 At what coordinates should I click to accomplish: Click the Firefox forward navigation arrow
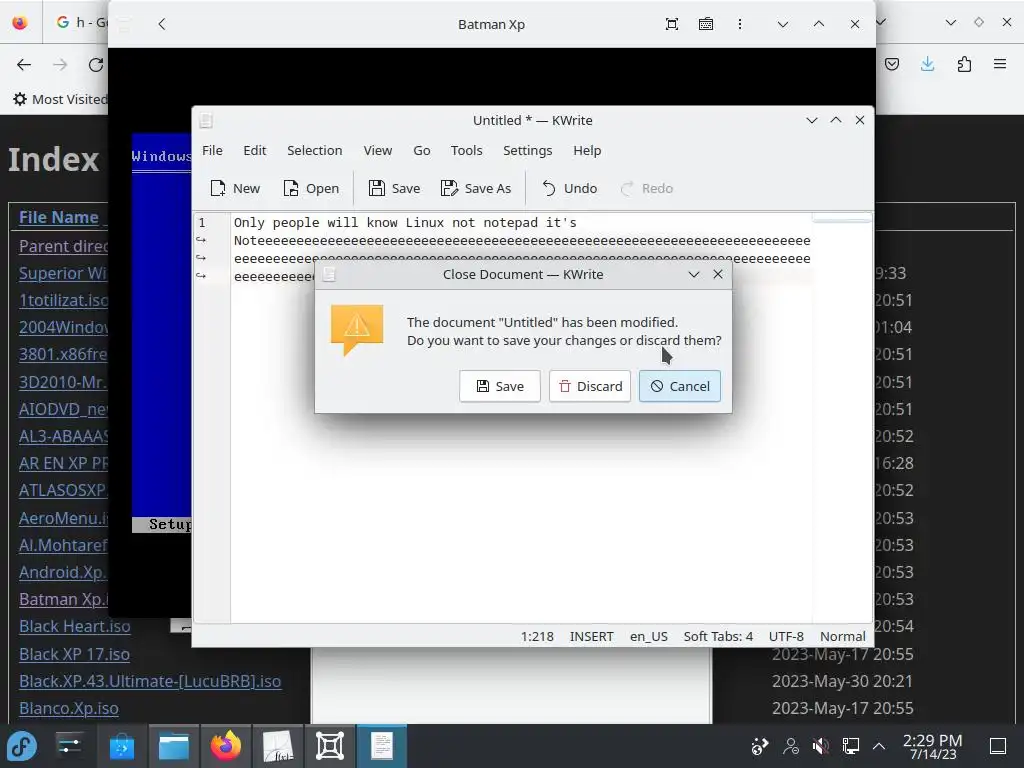60,64
